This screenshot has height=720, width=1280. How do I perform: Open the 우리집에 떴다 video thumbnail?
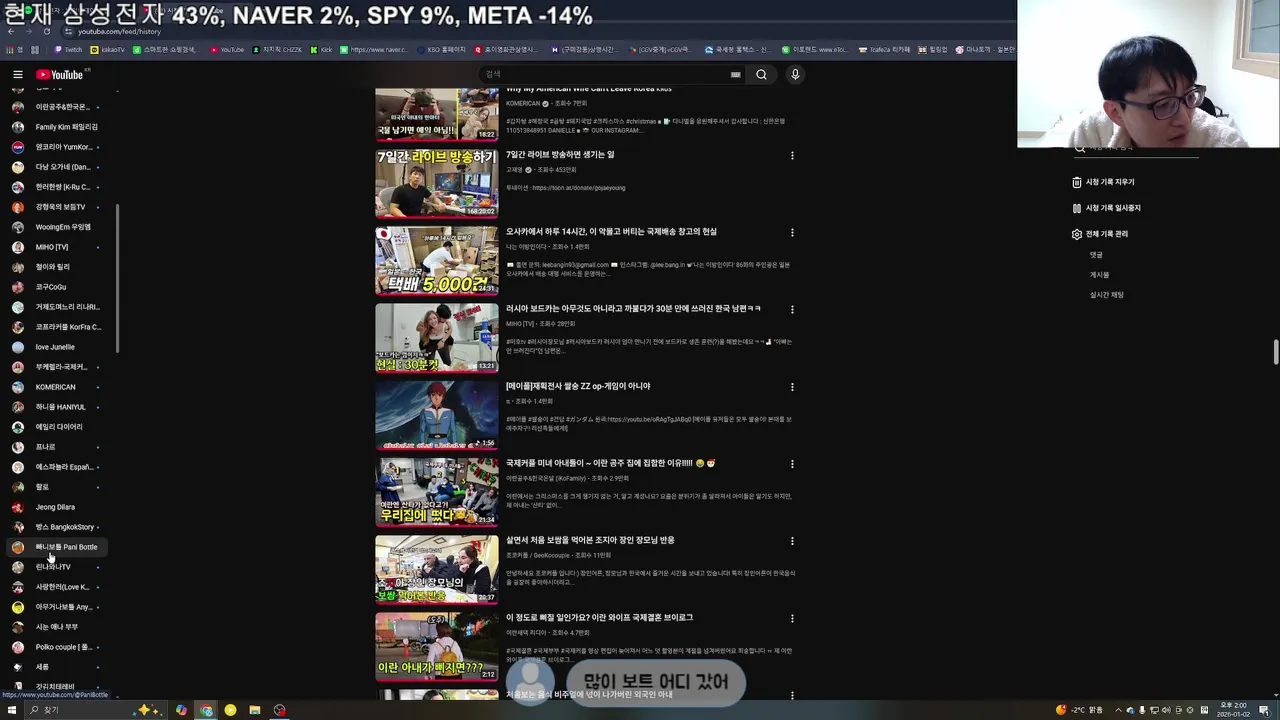[436, 491]
